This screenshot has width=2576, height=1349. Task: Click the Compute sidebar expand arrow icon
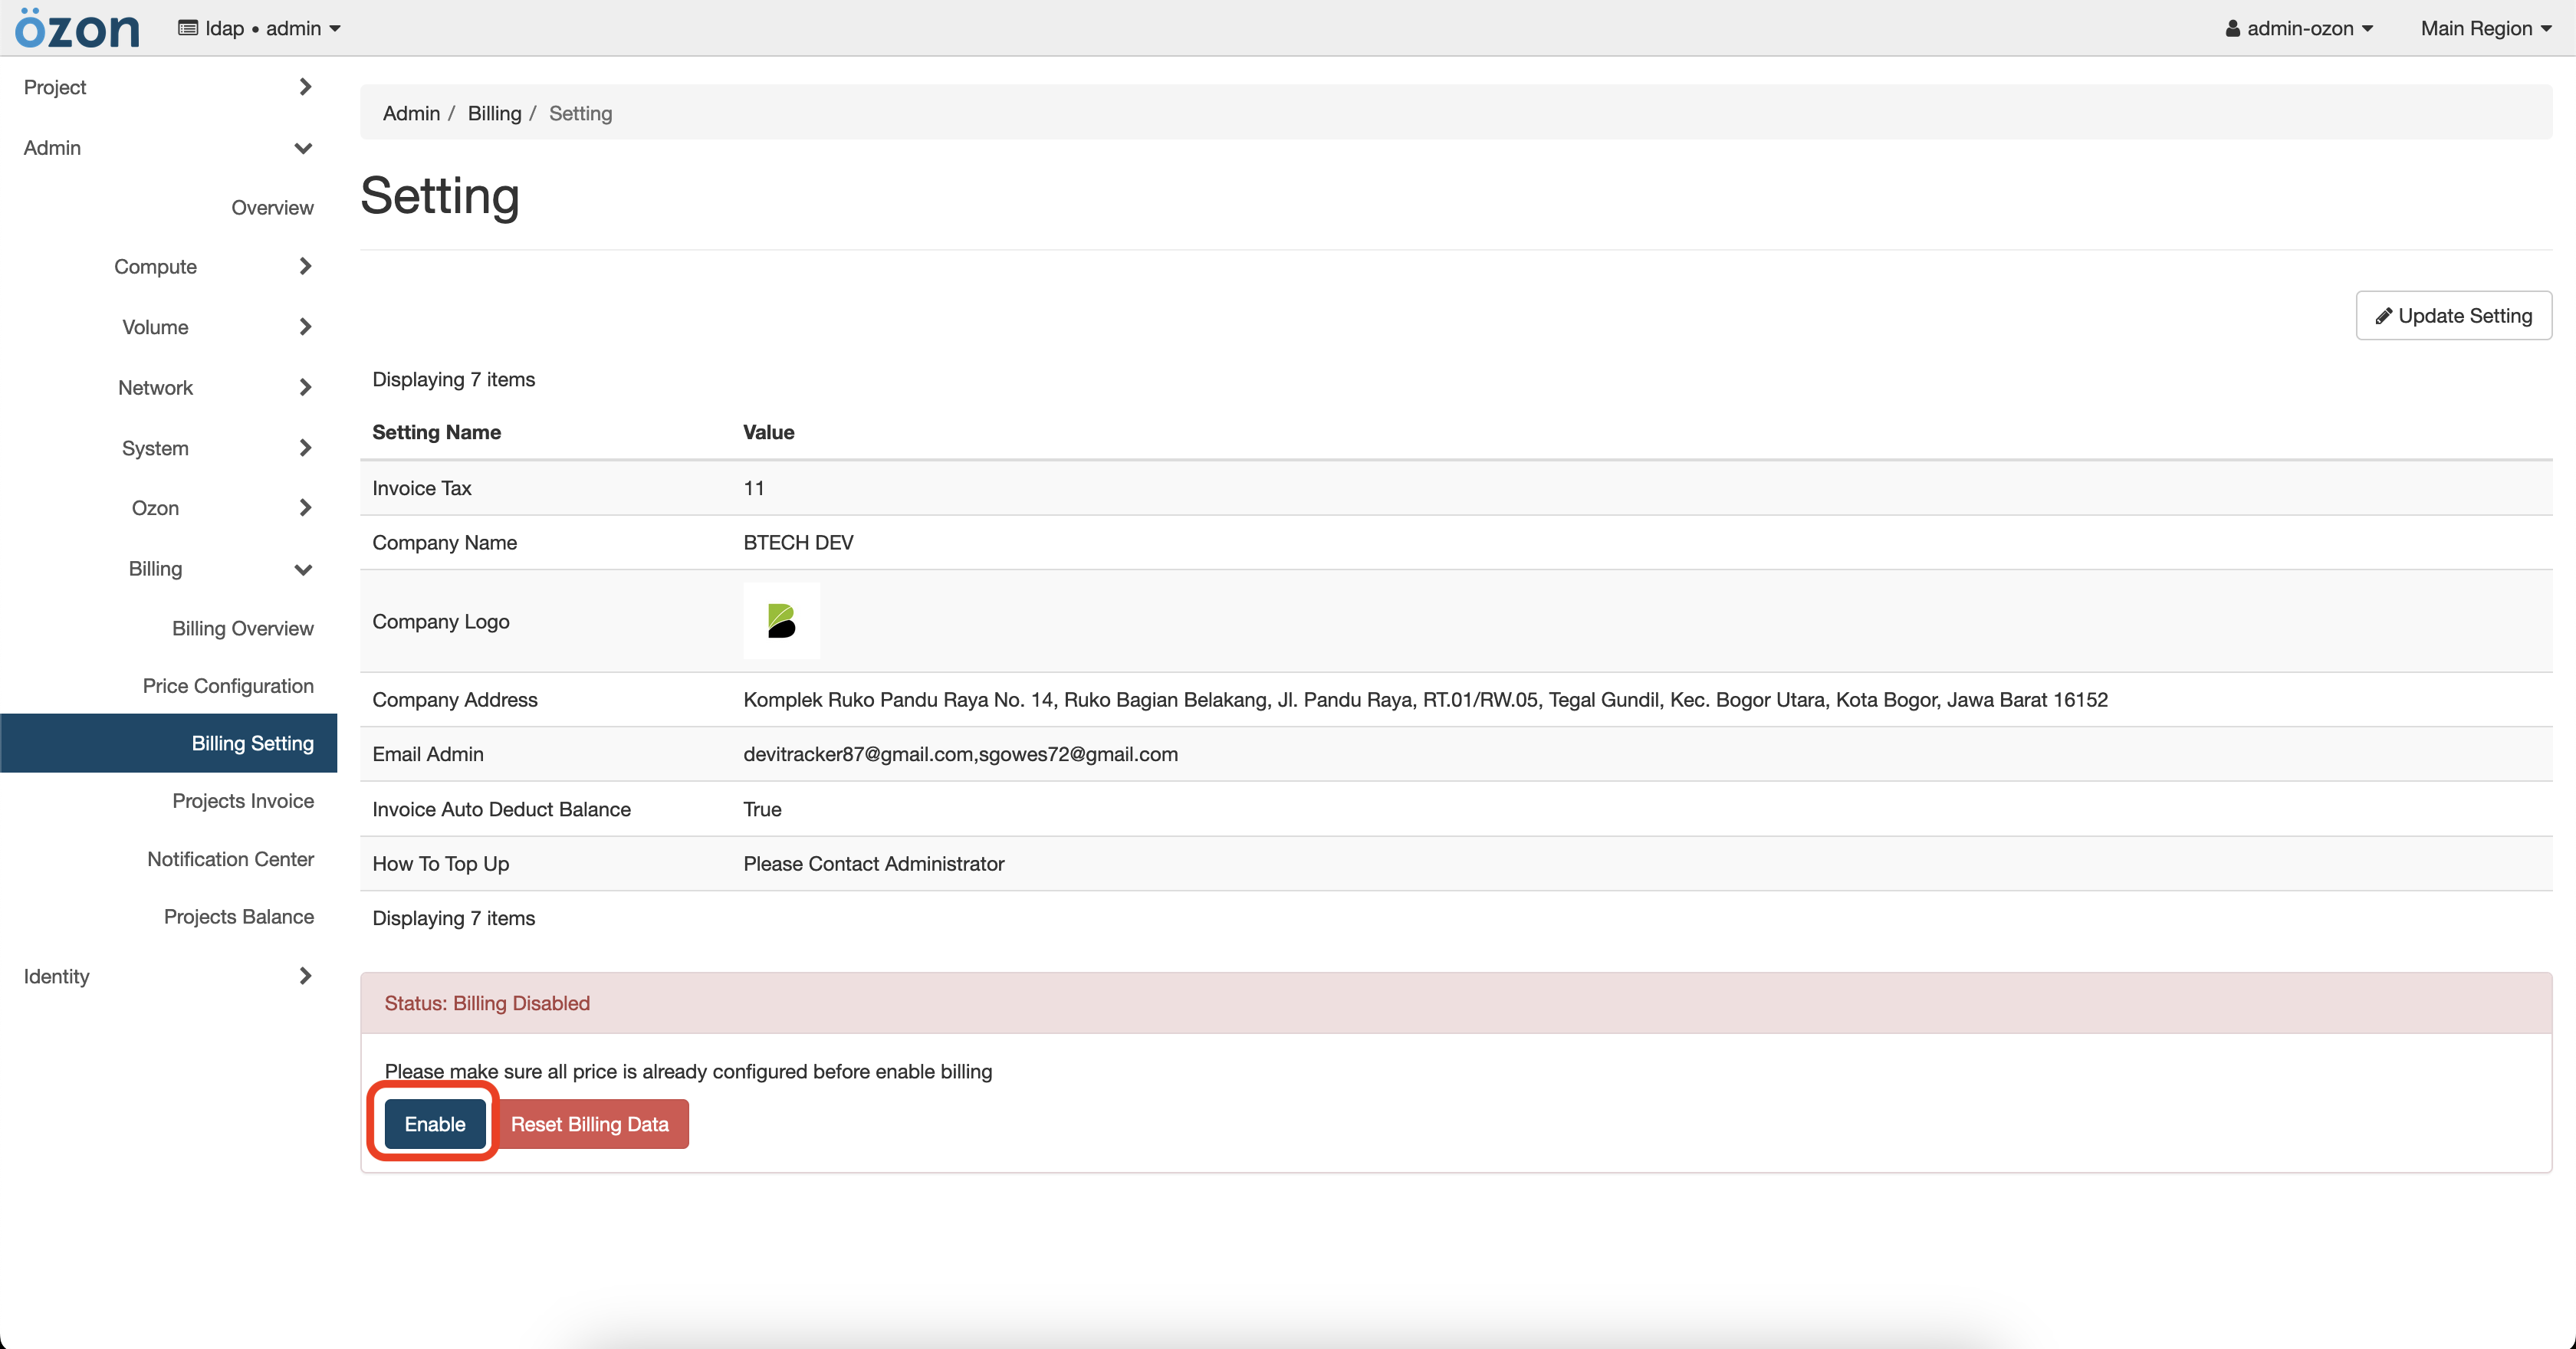(x=305, y=266)
